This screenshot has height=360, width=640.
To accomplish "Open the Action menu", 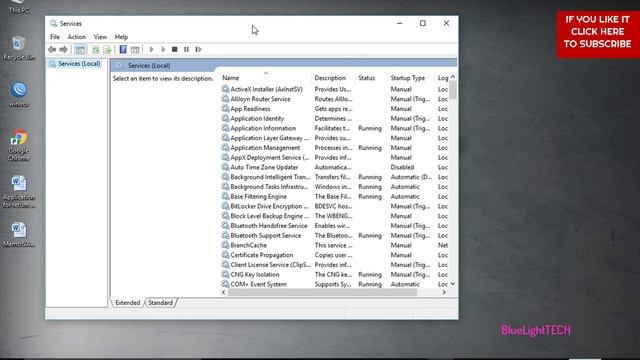I will 77,37.
